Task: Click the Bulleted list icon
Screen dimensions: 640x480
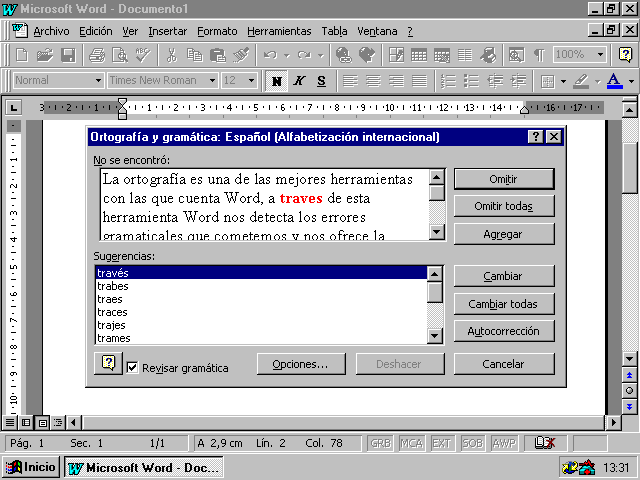Action: pos(471,81)
